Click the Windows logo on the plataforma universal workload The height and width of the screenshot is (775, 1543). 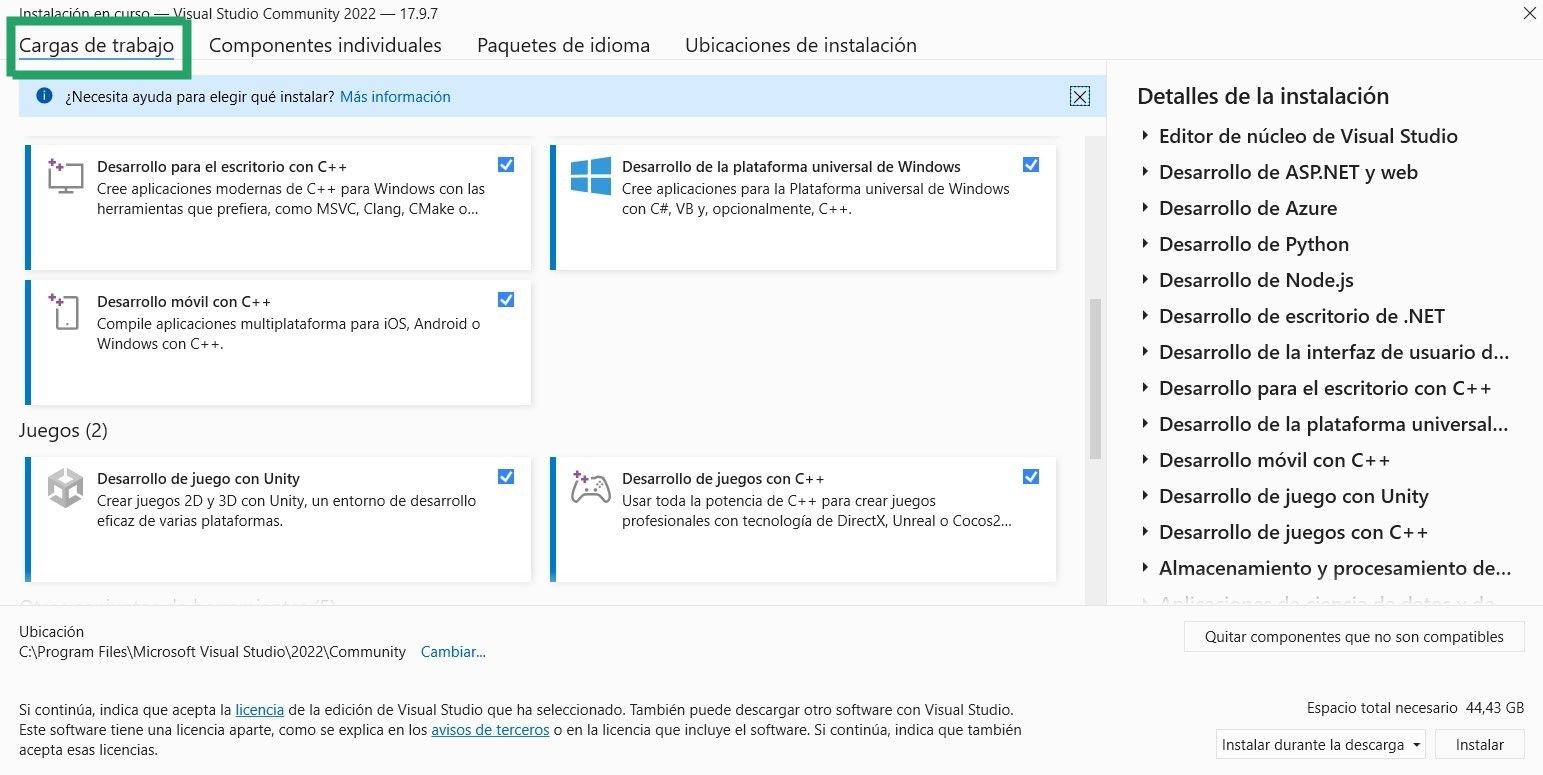click(x=589, y=176)
